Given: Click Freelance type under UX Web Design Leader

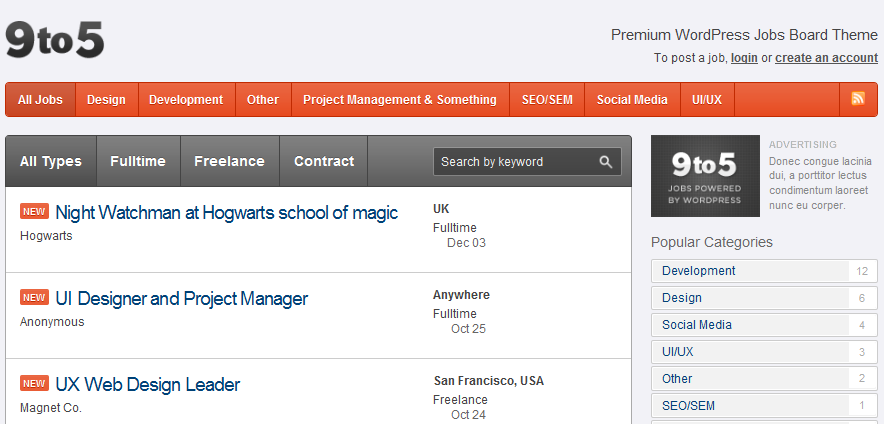Looking at the screenshot, I should pos(460,400).
